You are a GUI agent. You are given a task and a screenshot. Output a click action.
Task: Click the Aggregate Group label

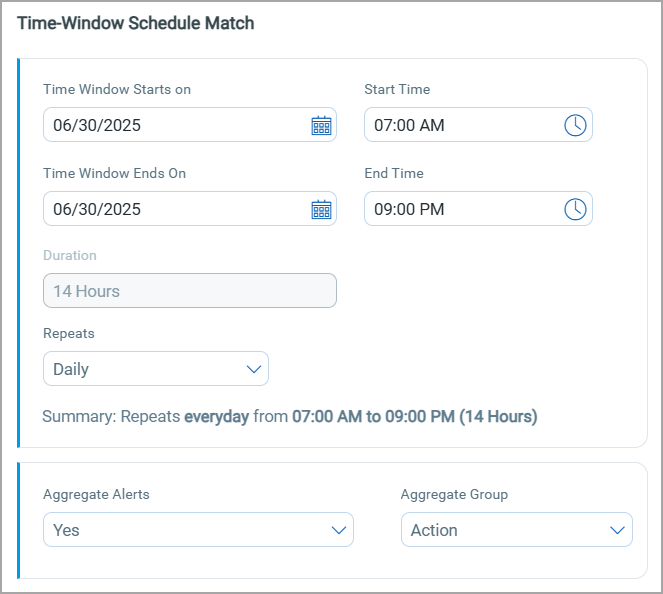(454, 494)
